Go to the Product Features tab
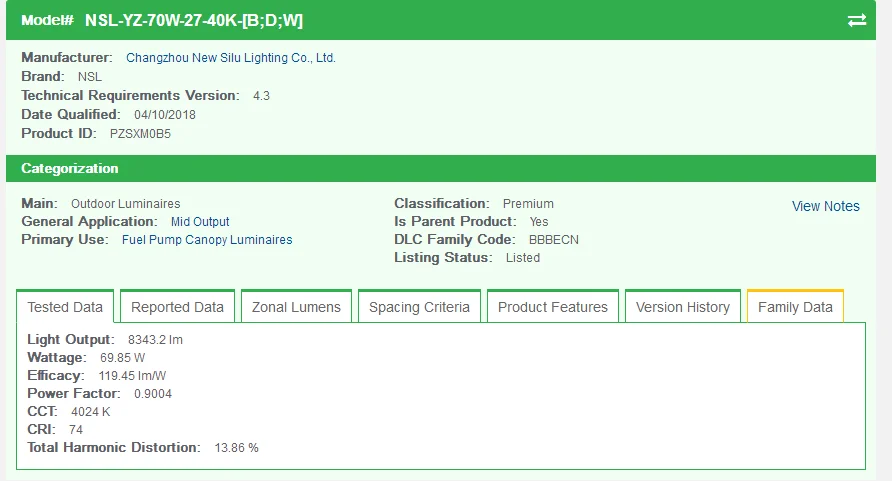This screenshot has width=892, height=481. click(x=552, y=307)
